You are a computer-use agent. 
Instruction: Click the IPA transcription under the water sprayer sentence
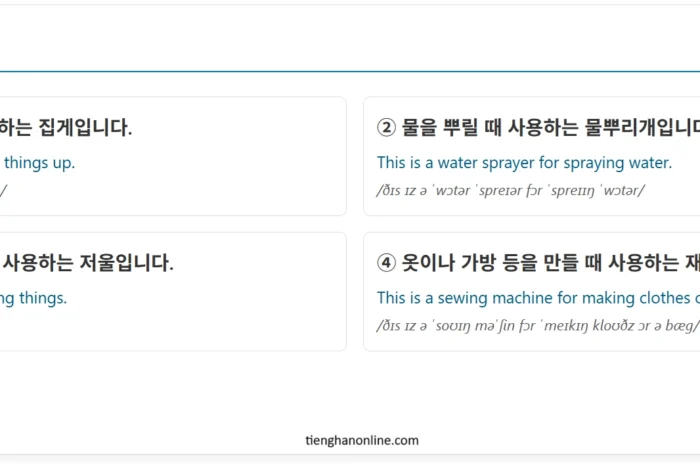click(x=510, y=190)
